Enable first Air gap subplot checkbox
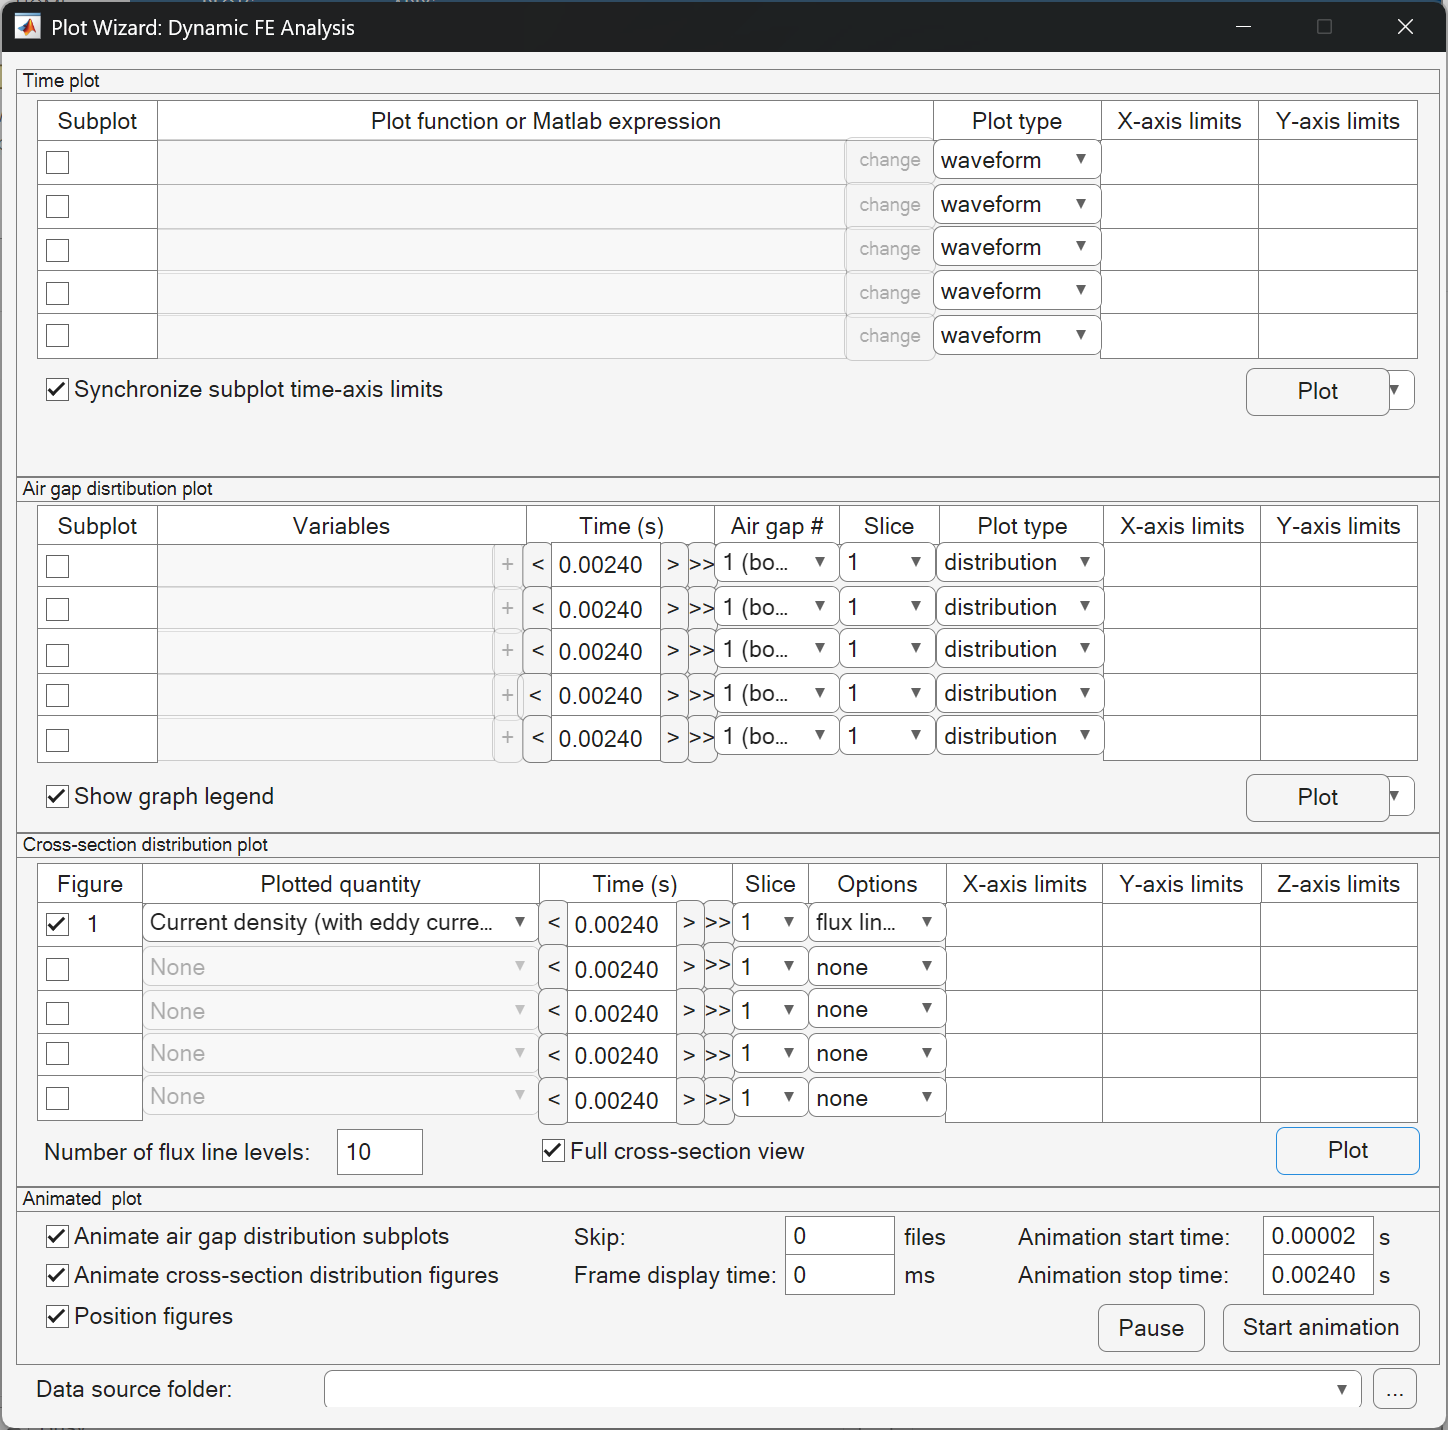This screenshot has width=1448, height=1430. (58, 566)
